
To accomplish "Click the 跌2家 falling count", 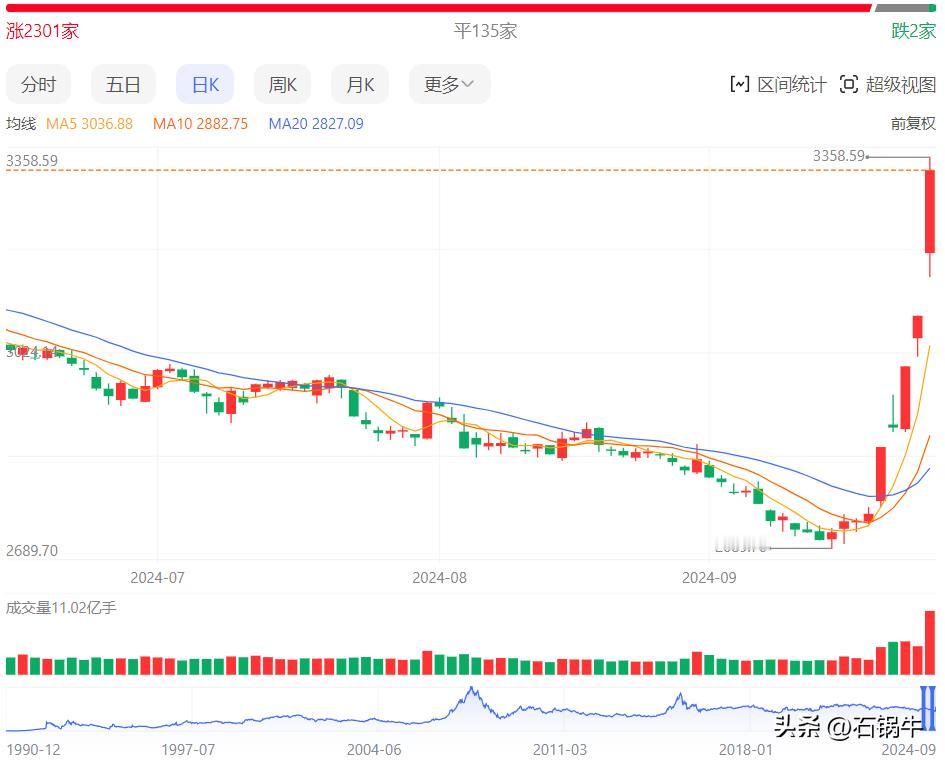I will [914, 31].
